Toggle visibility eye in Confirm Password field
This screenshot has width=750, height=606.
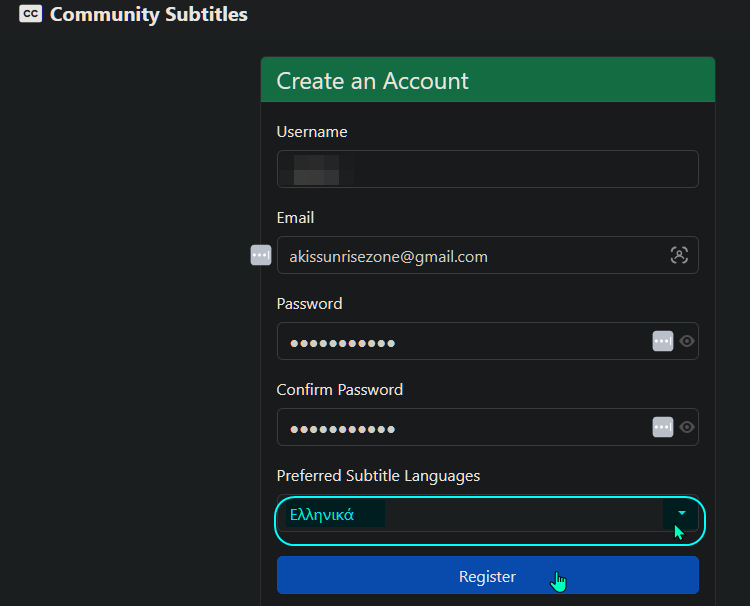pyautogui.click(x=687, y=427)
